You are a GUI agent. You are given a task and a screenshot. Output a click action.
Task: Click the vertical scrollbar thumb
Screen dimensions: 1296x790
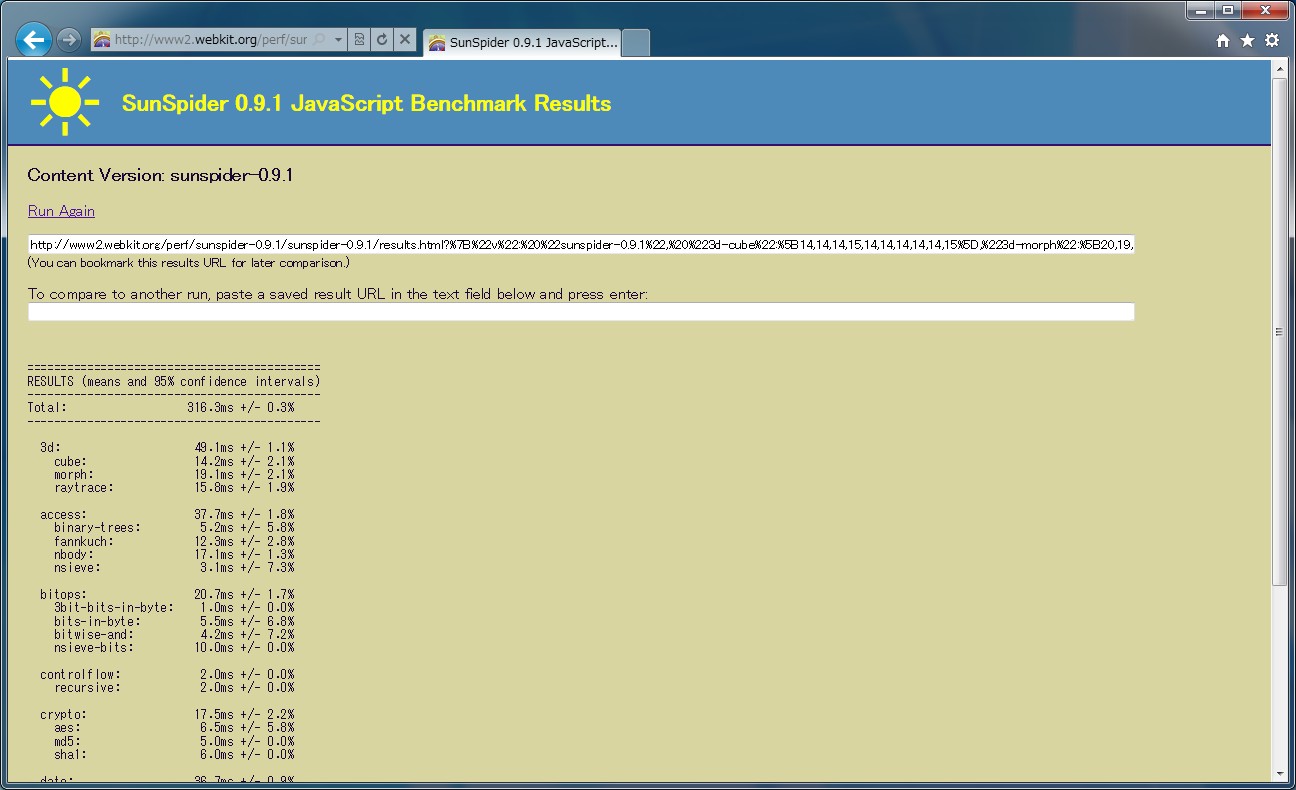[1279, 331]
